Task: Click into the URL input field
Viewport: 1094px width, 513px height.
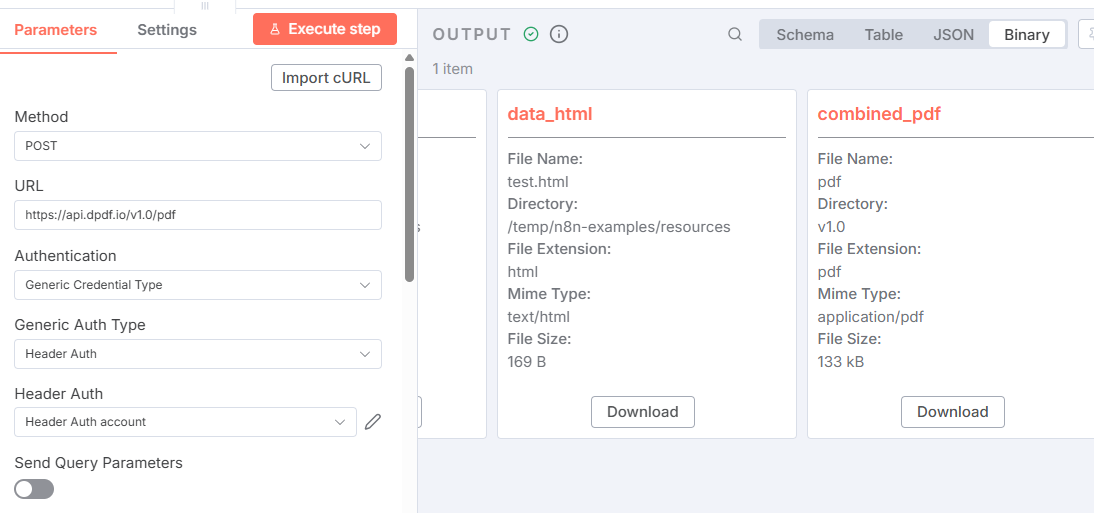Action: tap(198, 215)
